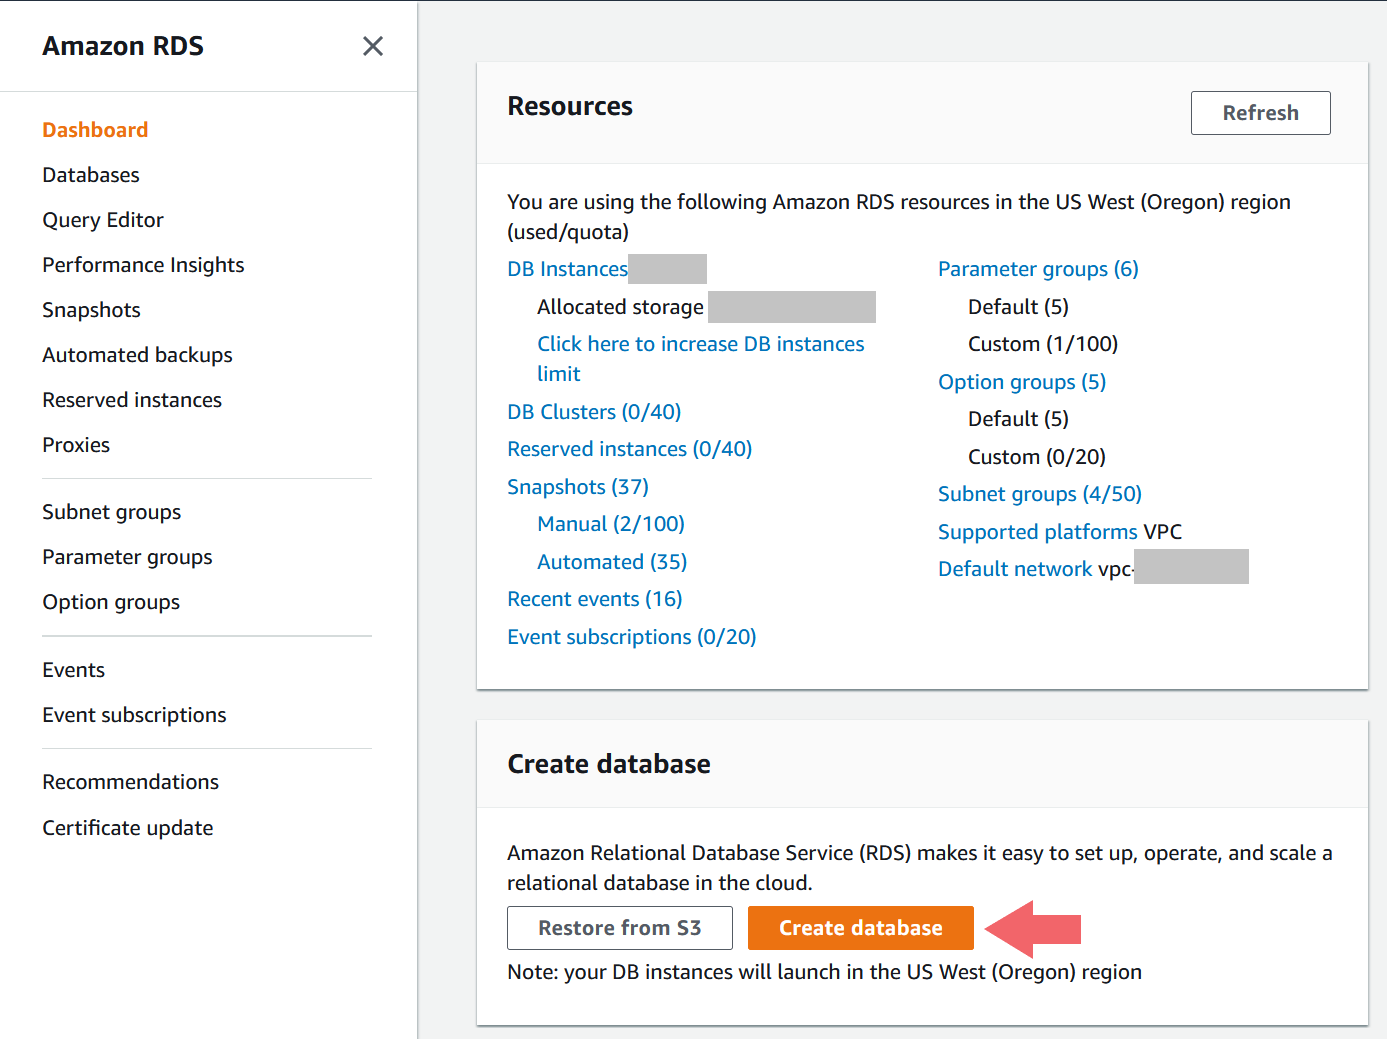Select Default (5) under Parameter groups

pyautogui.click(x=1018, y=307)
